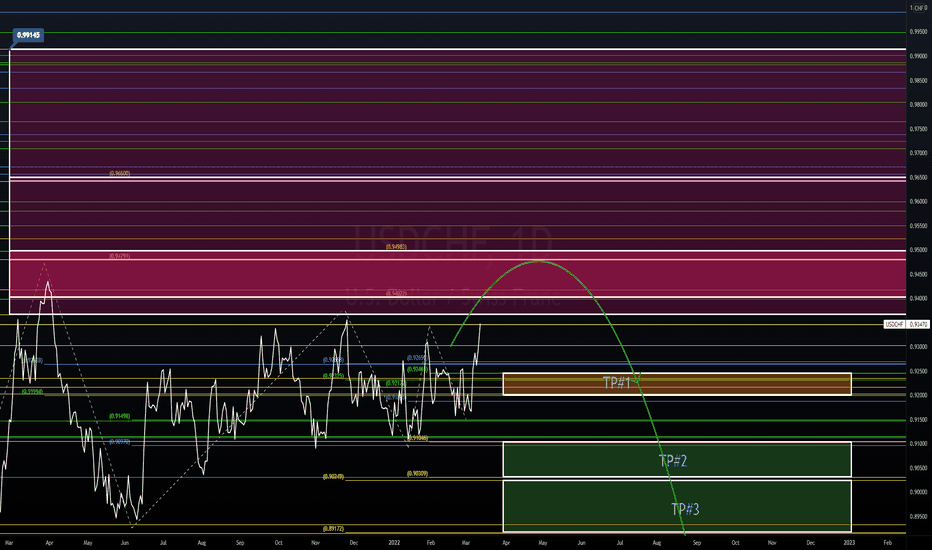Click the 0.90000 price axis label

918,492
